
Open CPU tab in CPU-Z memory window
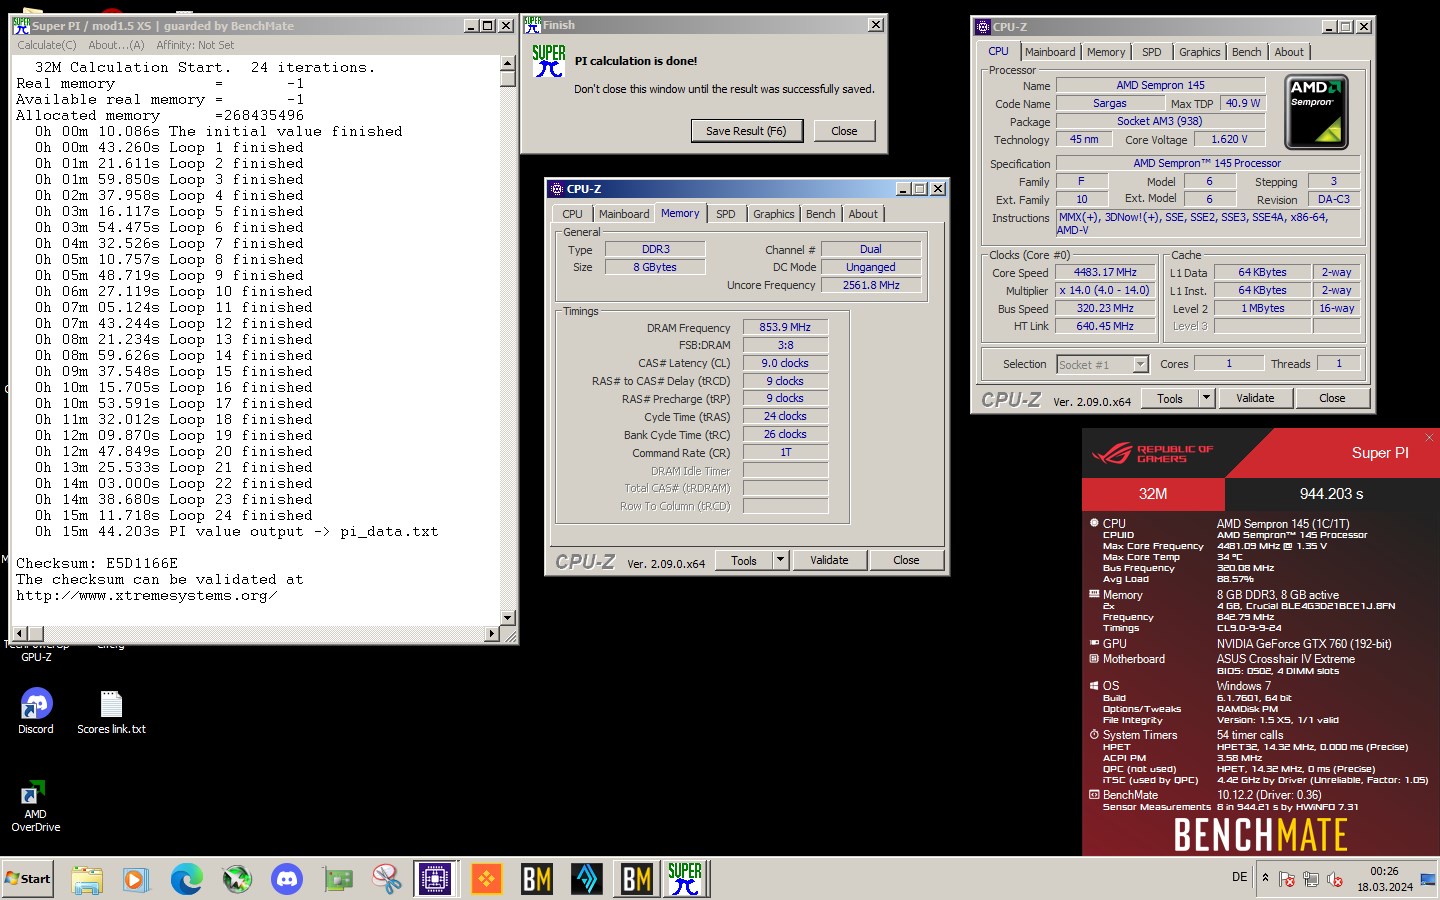(572, 214)
